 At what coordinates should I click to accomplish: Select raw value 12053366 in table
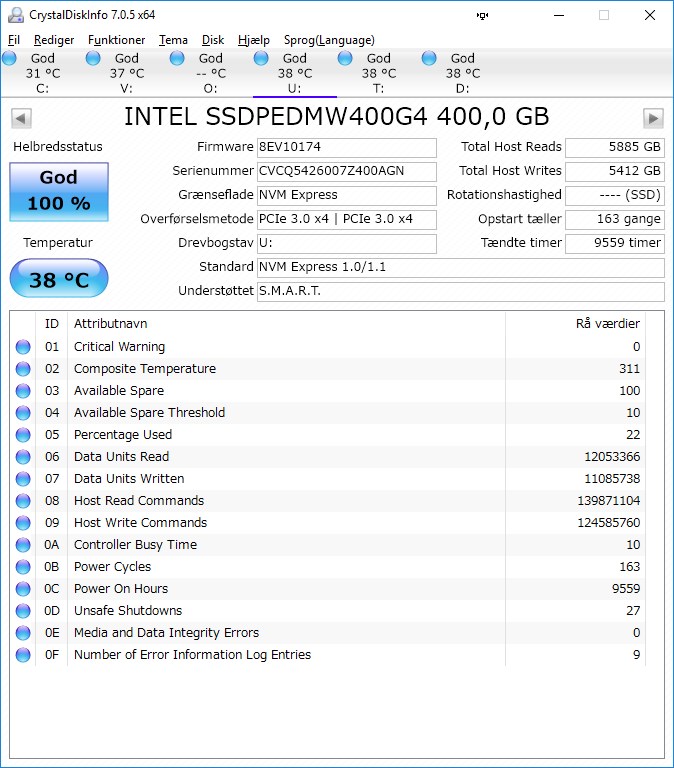(x=612, y=457)
